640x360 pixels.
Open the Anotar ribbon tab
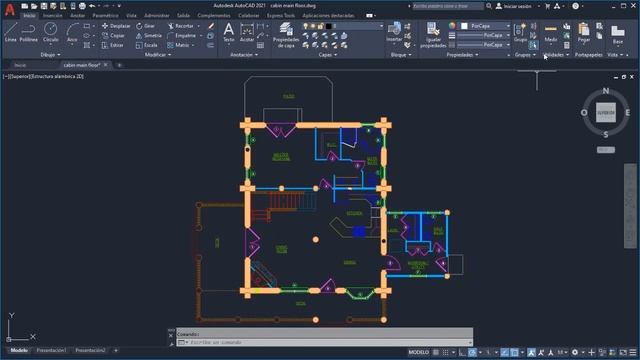point(78,16)
